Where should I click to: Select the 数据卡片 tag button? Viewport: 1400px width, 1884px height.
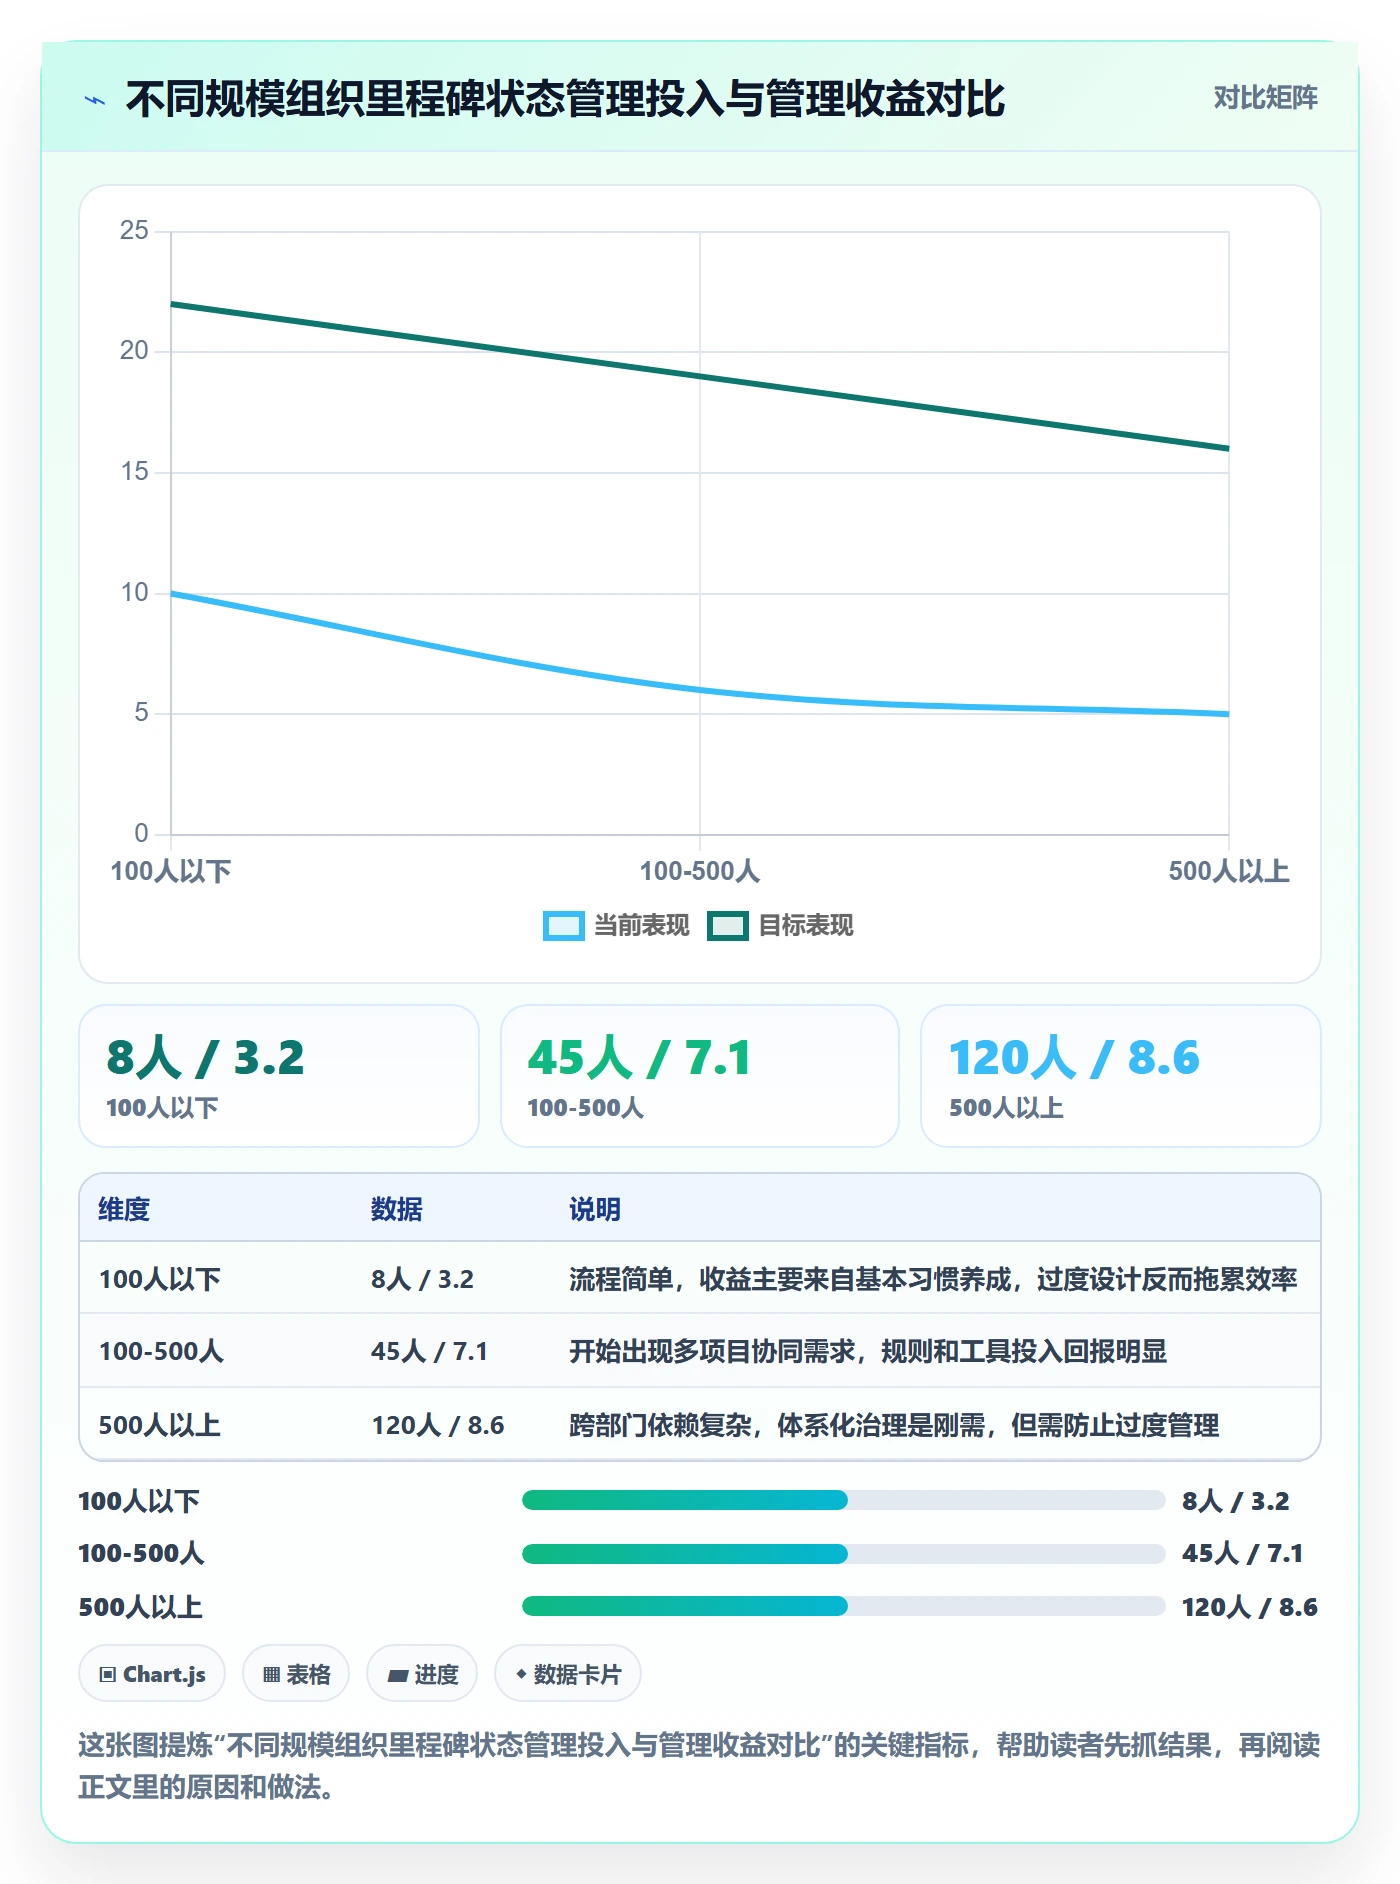point(568,1674)
